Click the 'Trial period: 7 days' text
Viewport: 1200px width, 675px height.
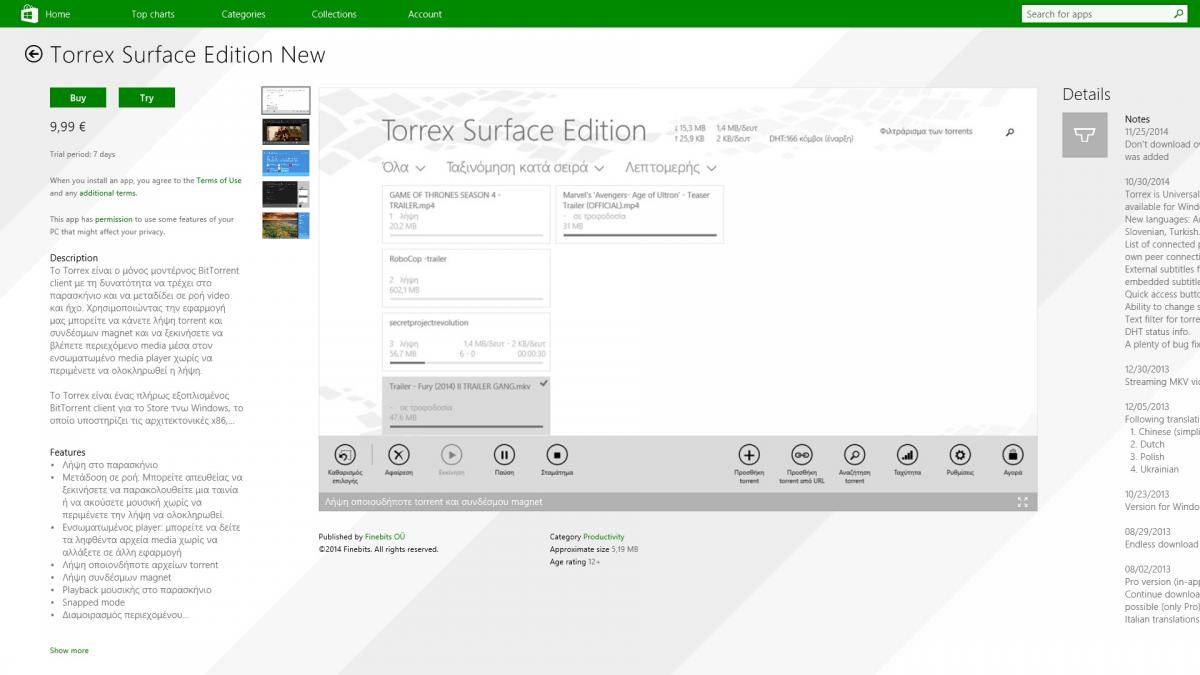tap(83, 154)
